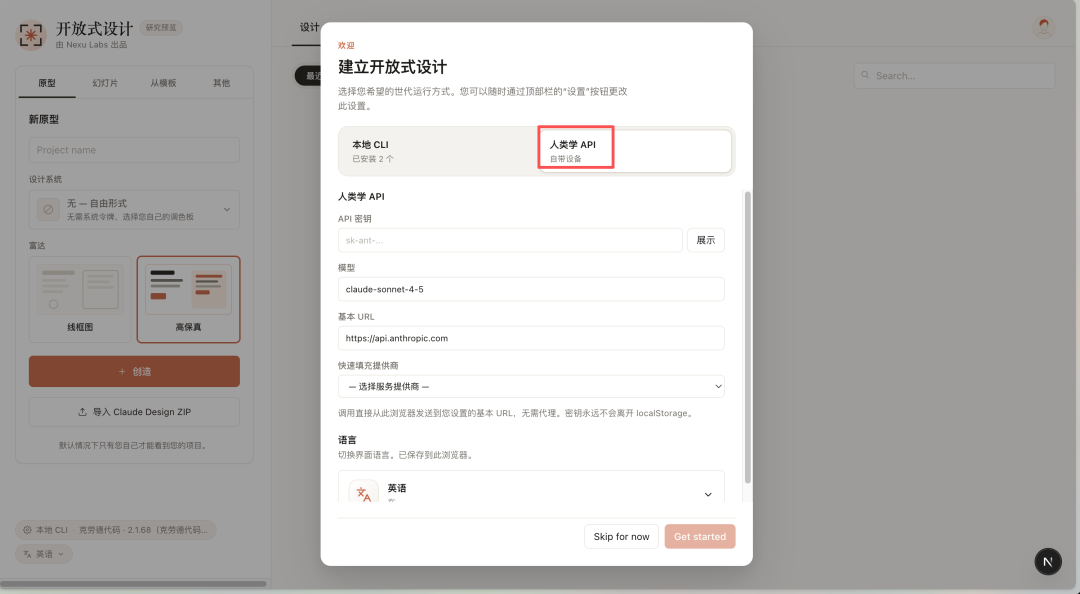Click the gear icon in 本地 CLI status
The width and height of the screenshot is (1080, 594).
click(x=27, y=530)
